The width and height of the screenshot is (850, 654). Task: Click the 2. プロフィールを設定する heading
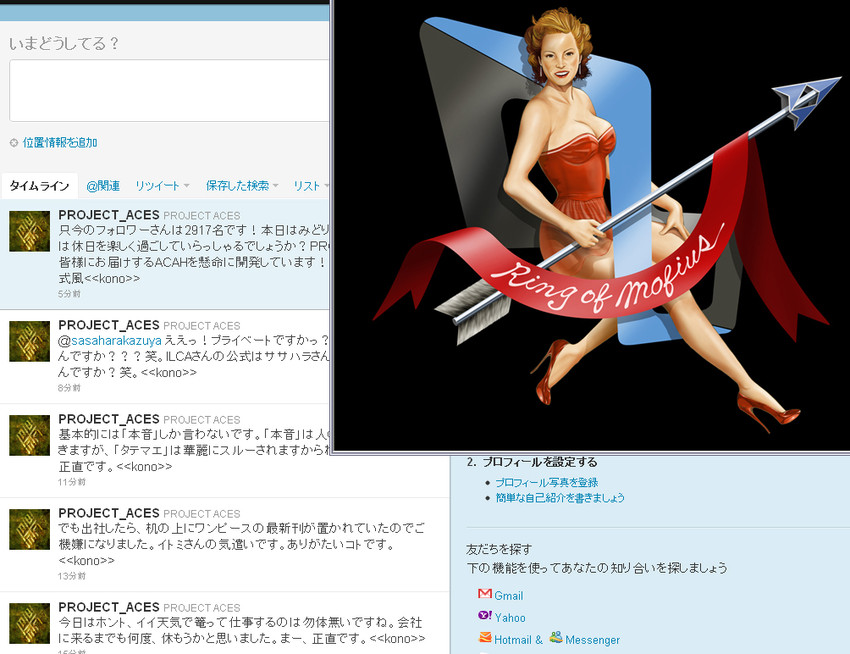(532, 462)
